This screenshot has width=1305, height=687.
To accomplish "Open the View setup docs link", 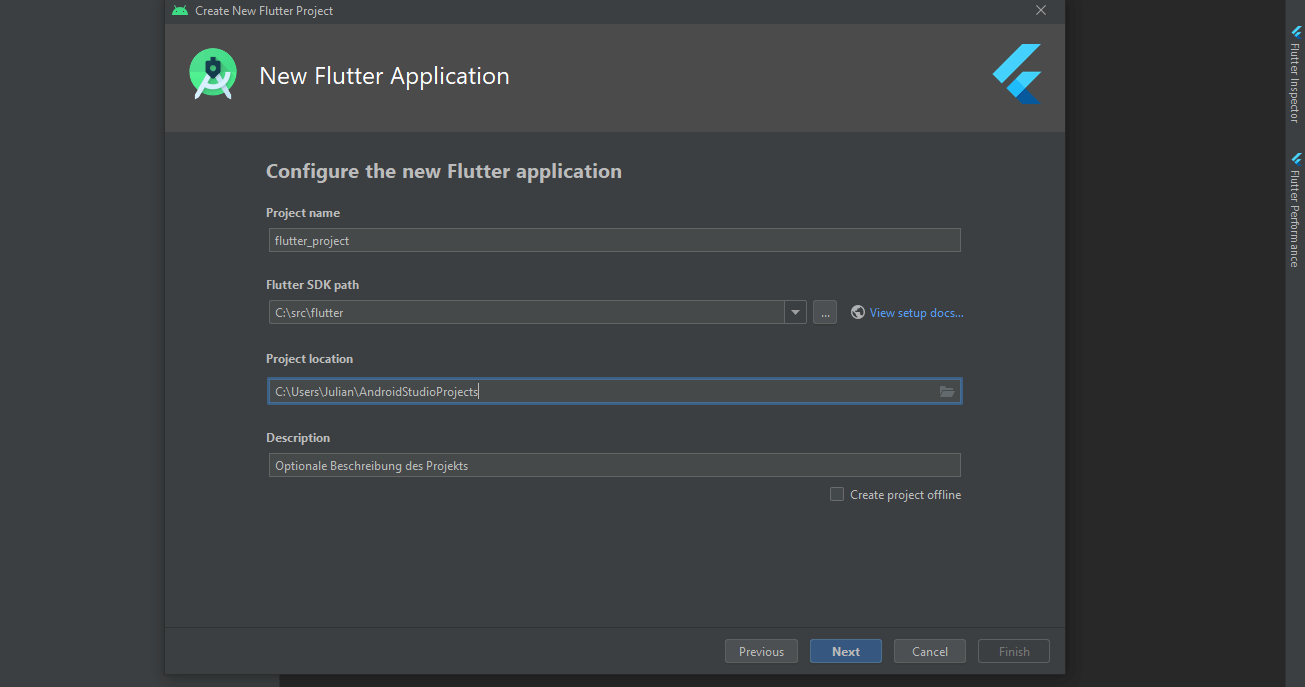I will tap(916, 313).
